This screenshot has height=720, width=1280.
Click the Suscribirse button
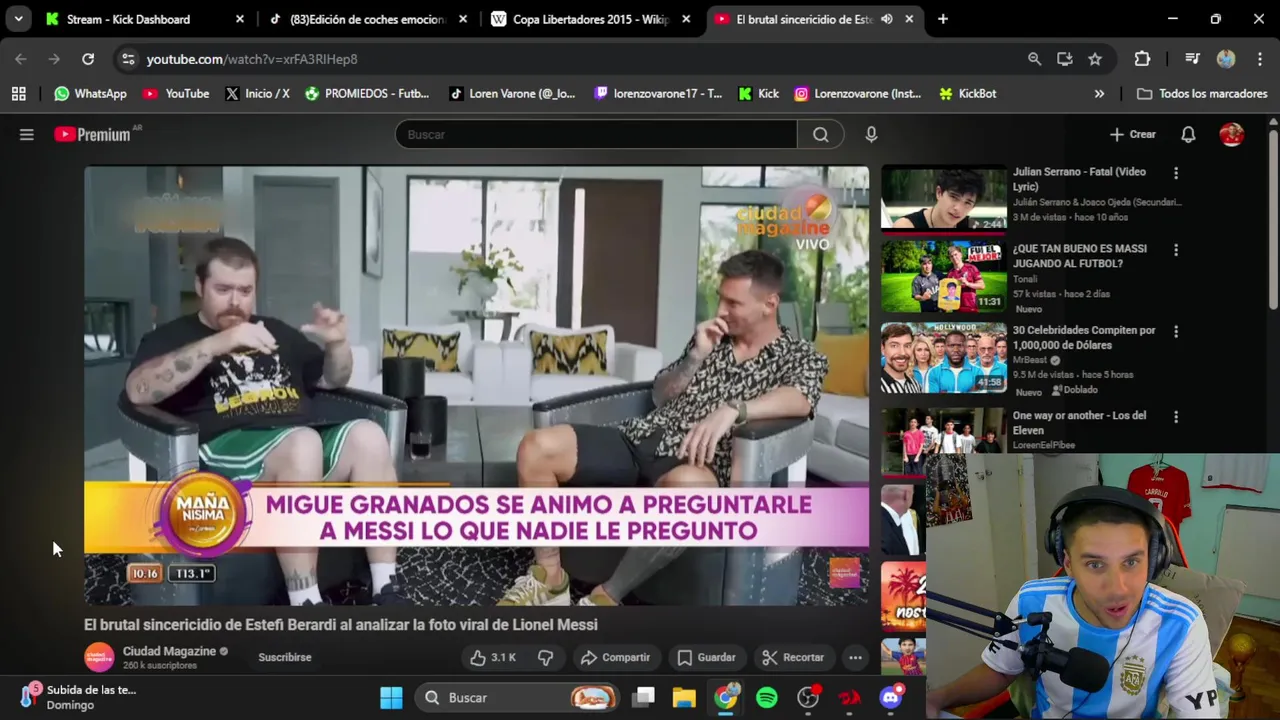click(x=285, y=657)
